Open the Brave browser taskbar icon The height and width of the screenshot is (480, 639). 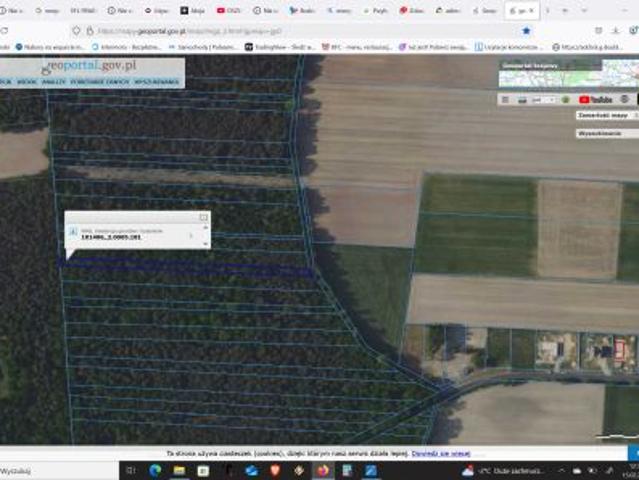coord(275,470)
